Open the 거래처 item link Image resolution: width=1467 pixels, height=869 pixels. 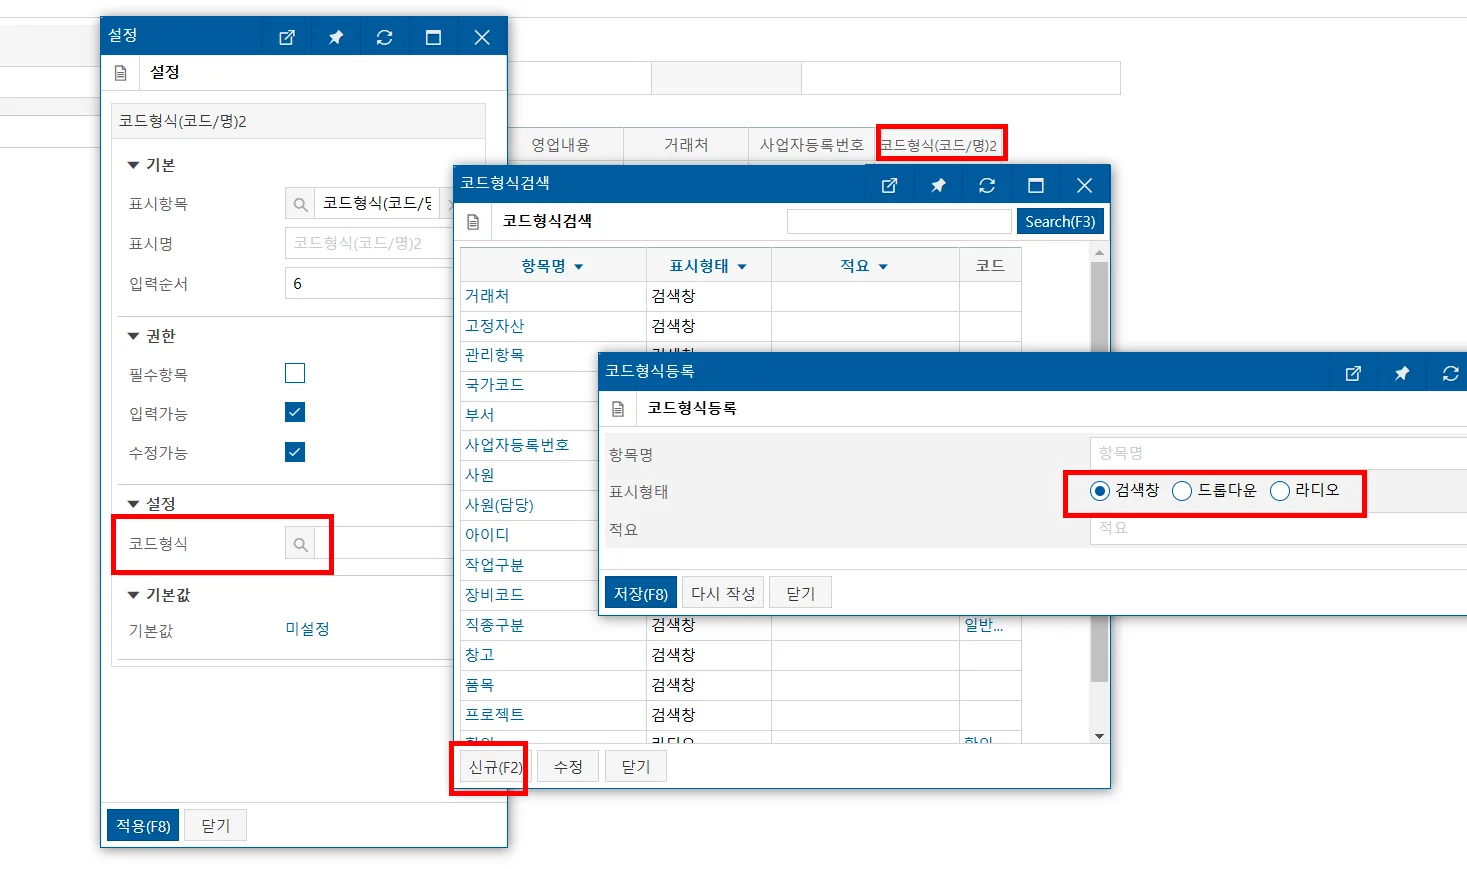click(x=487, y=296)
